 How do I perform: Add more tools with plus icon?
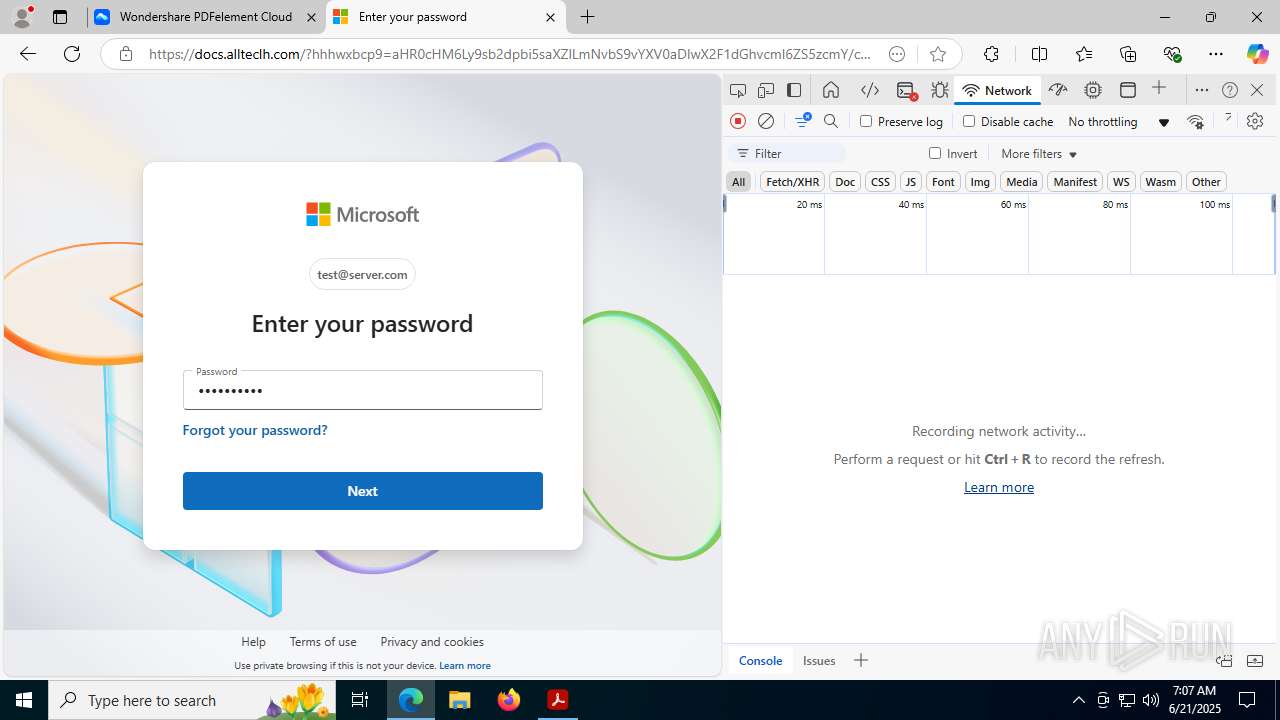pyautogui.click(x=1159, y=89)
